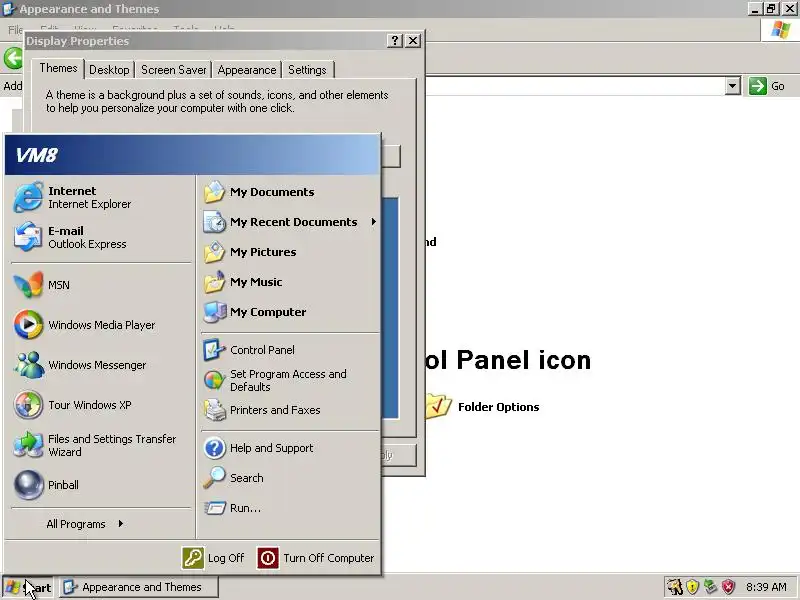Expand All Programs menu
Viewport: 800px width, 600px height.
[85, 524]
